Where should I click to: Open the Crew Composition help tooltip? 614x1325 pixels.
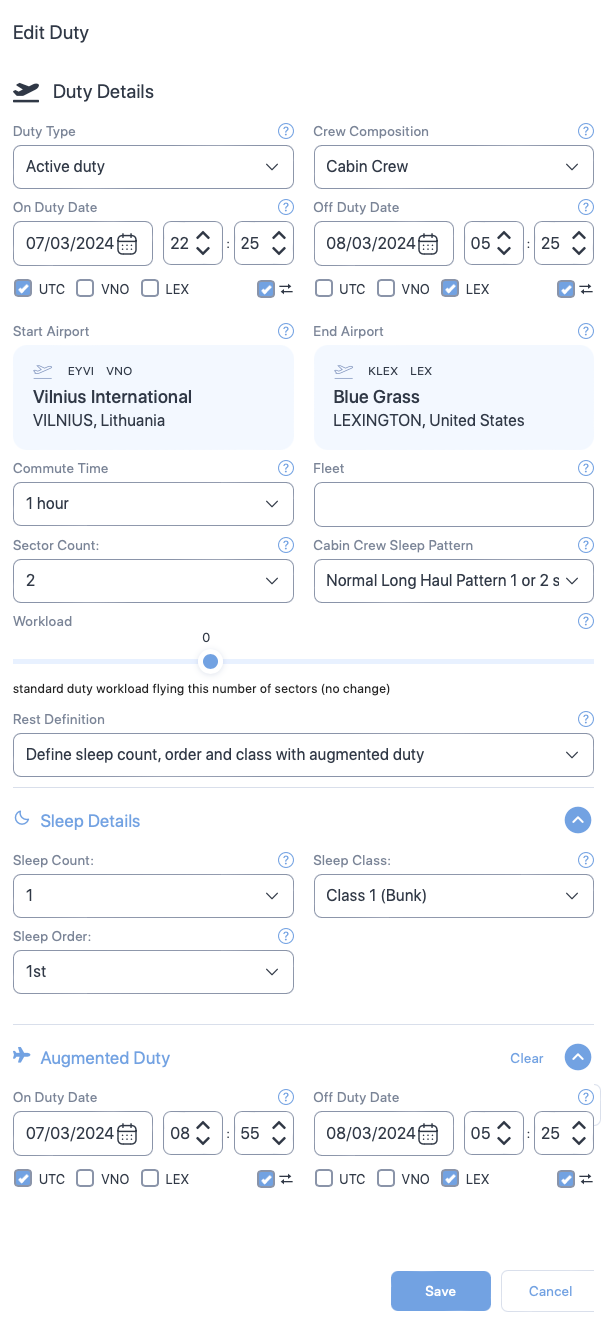(x=586, y=131)
